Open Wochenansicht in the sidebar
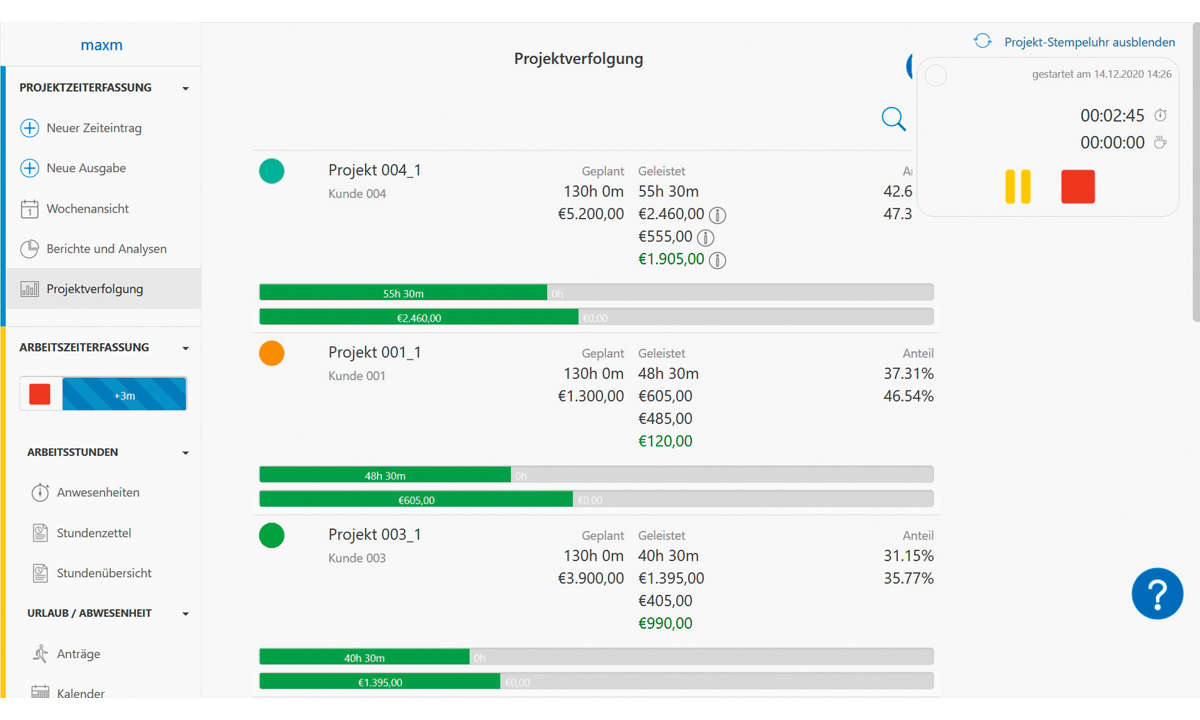This screenshot has width=1200, height=720. pos(87,209)
